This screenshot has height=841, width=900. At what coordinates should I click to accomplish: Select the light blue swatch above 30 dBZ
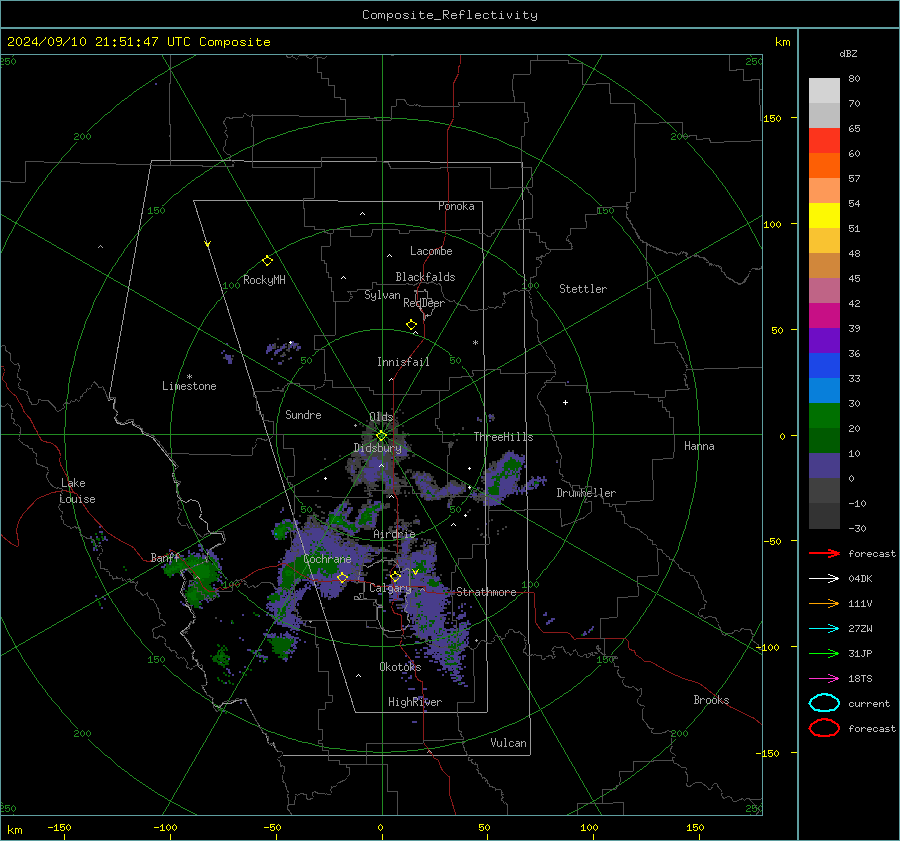pos(824,391)
